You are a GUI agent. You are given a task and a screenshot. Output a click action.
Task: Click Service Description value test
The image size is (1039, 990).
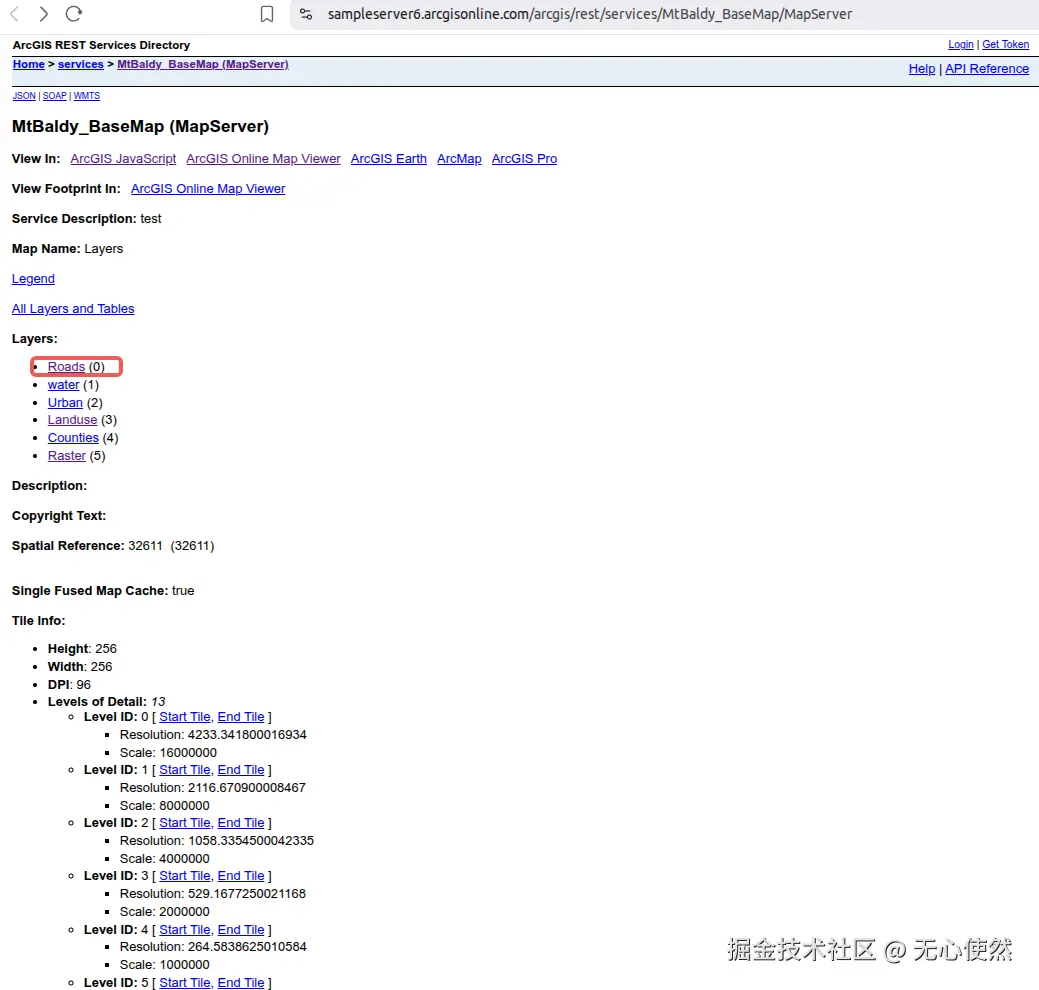150,219
